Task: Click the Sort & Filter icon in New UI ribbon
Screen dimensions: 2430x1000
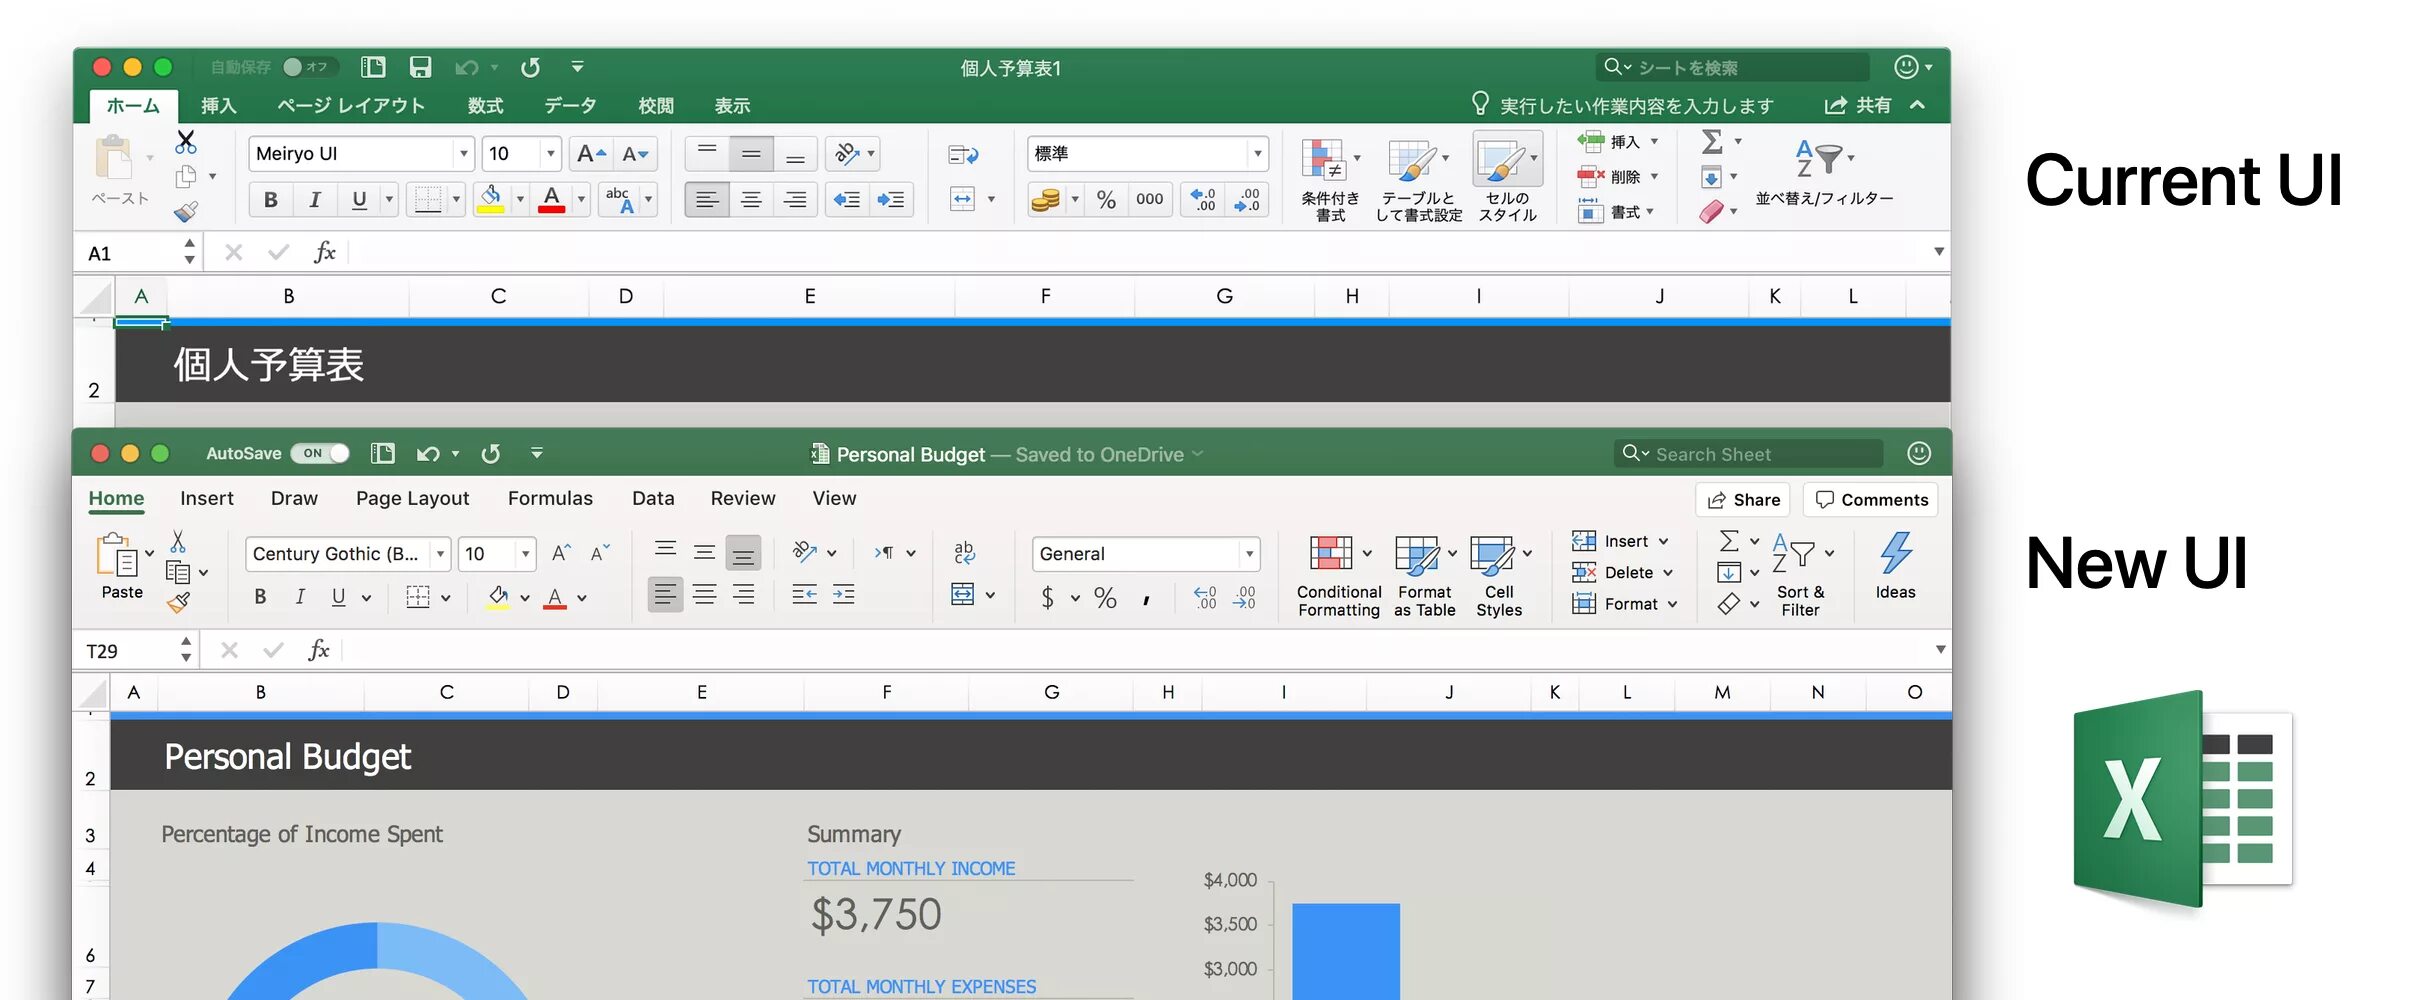Action: (1793, 552)
